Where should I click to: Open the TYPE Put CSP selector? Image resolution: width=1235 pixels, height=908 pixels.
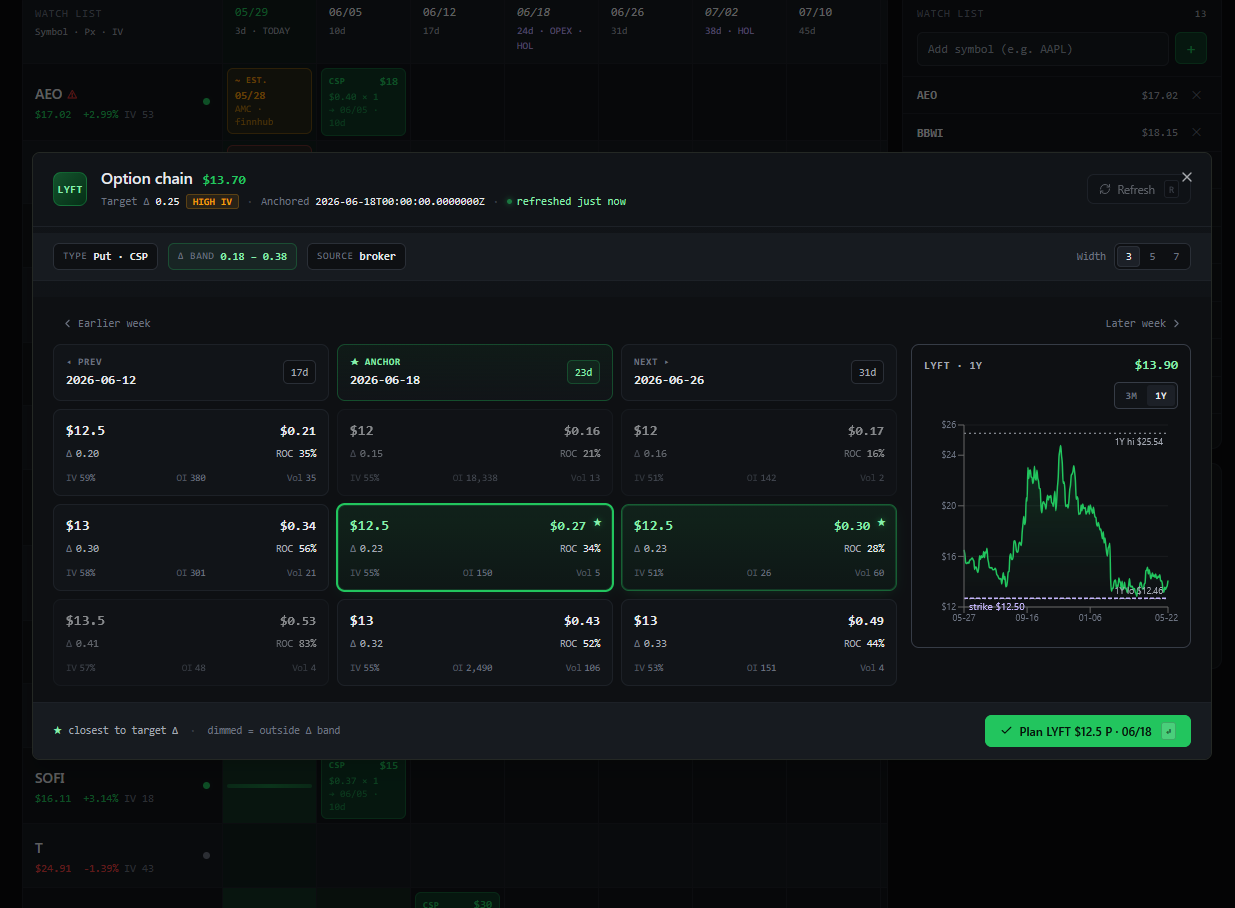105,256
